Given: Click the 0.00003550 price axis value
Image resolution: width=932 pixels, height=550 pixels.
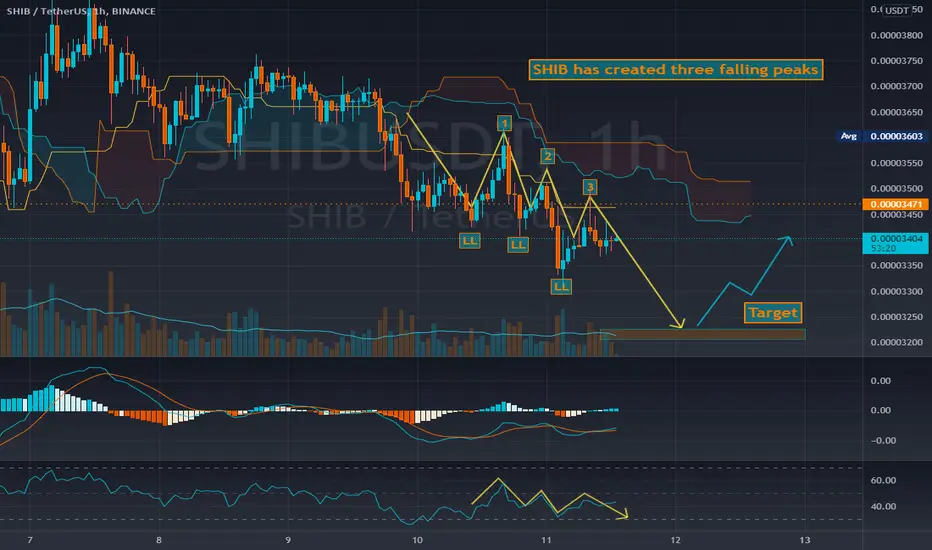Looking at the screenshot, I should tap(896, 163).
